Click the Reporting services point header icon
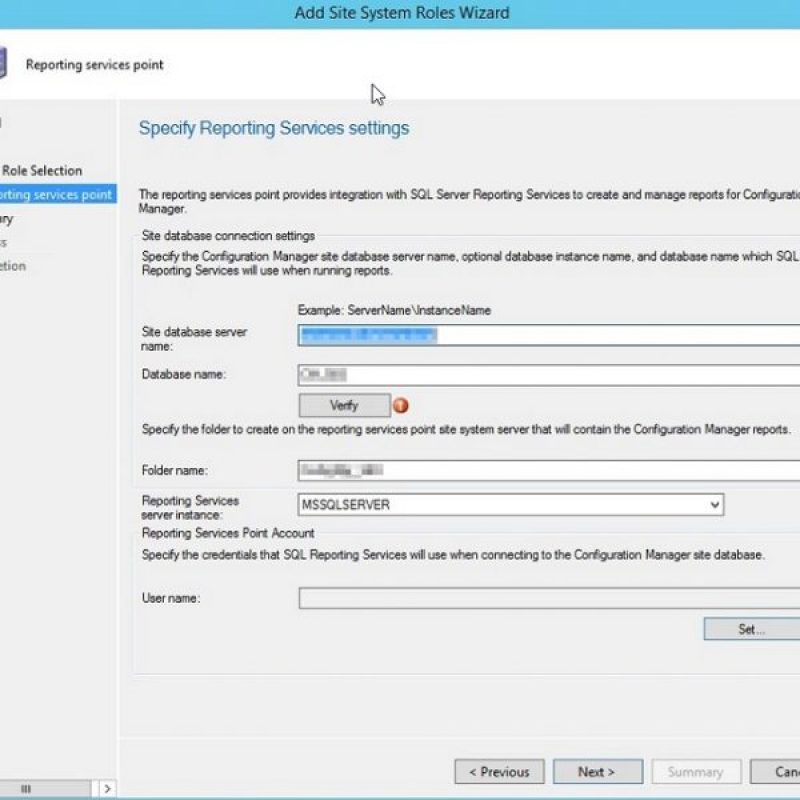The image size is (800, 800). point(6,63)
